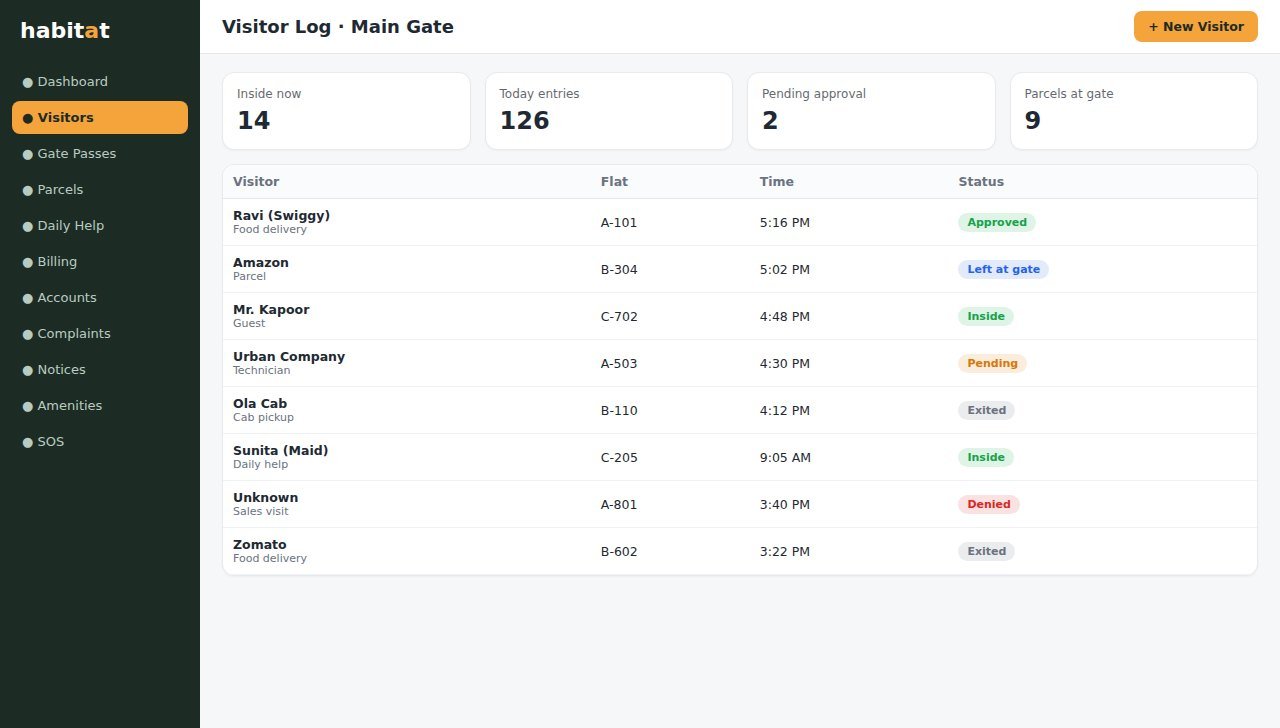Image resolution: width=1280 pixels, height=728 pixels.
Task: Click the Zomato visitor name
Action: click(260, 545)
